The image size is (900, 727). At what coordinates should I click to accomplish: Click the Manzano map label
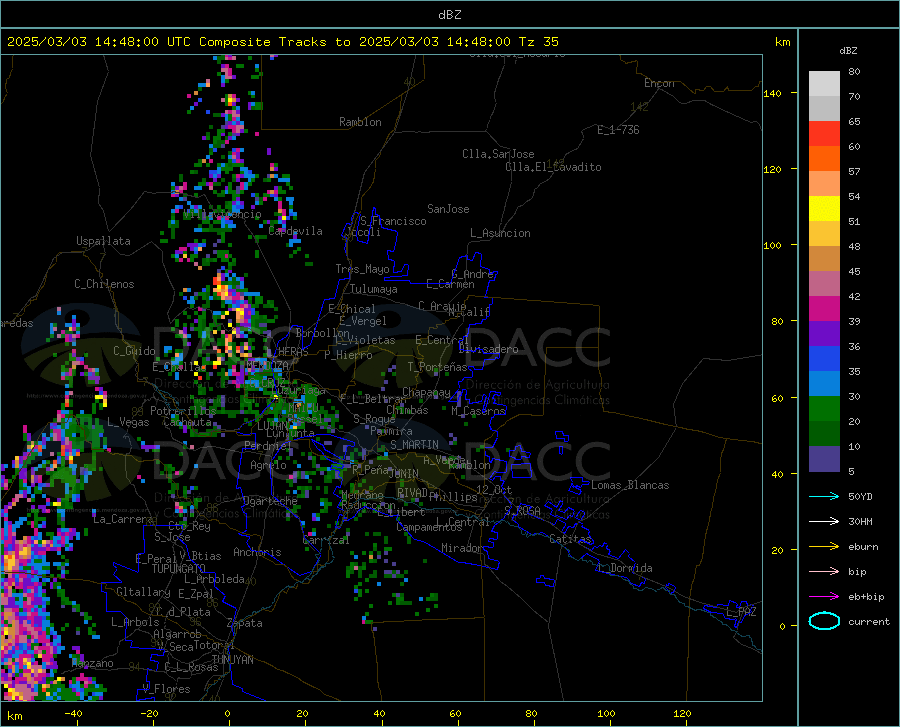click(x=92, y=663)
